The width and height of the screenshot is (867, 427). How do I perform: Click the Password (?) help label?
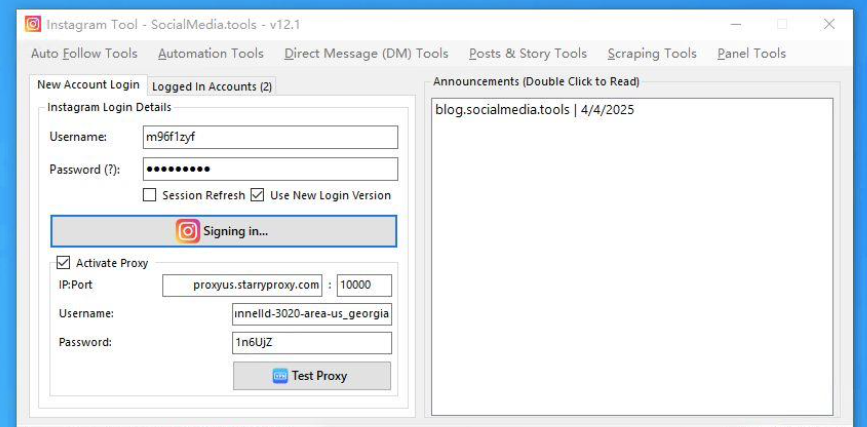coord(85,169)
